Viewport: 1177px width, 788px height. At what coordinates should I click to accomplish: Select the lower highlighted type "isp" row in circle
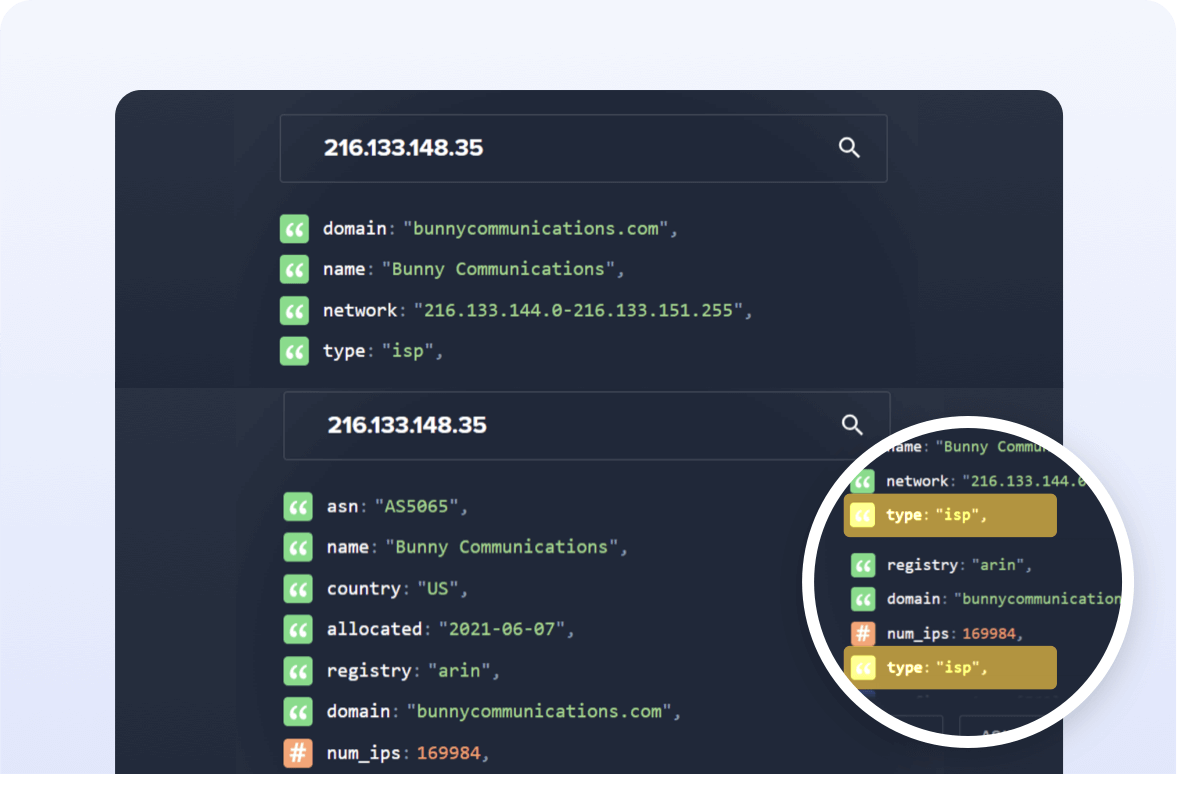949,668
